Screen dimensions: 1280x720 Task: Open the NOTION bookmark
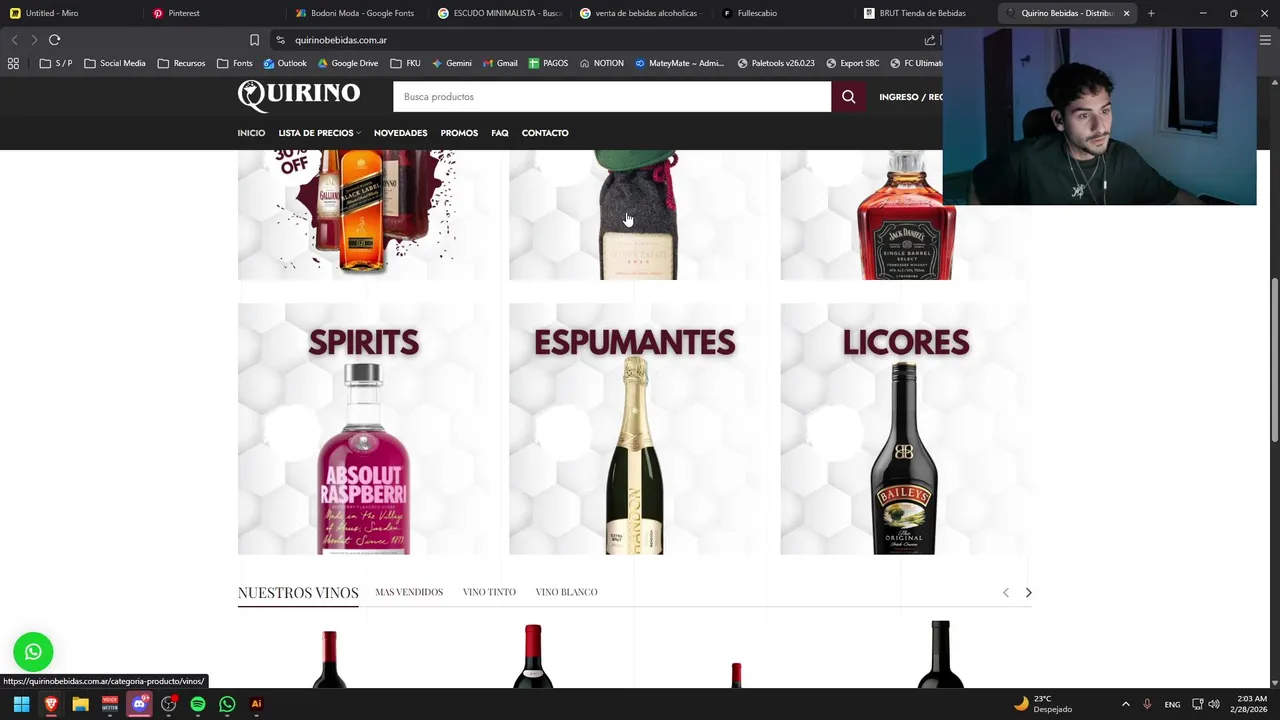[x=601, y=63]
